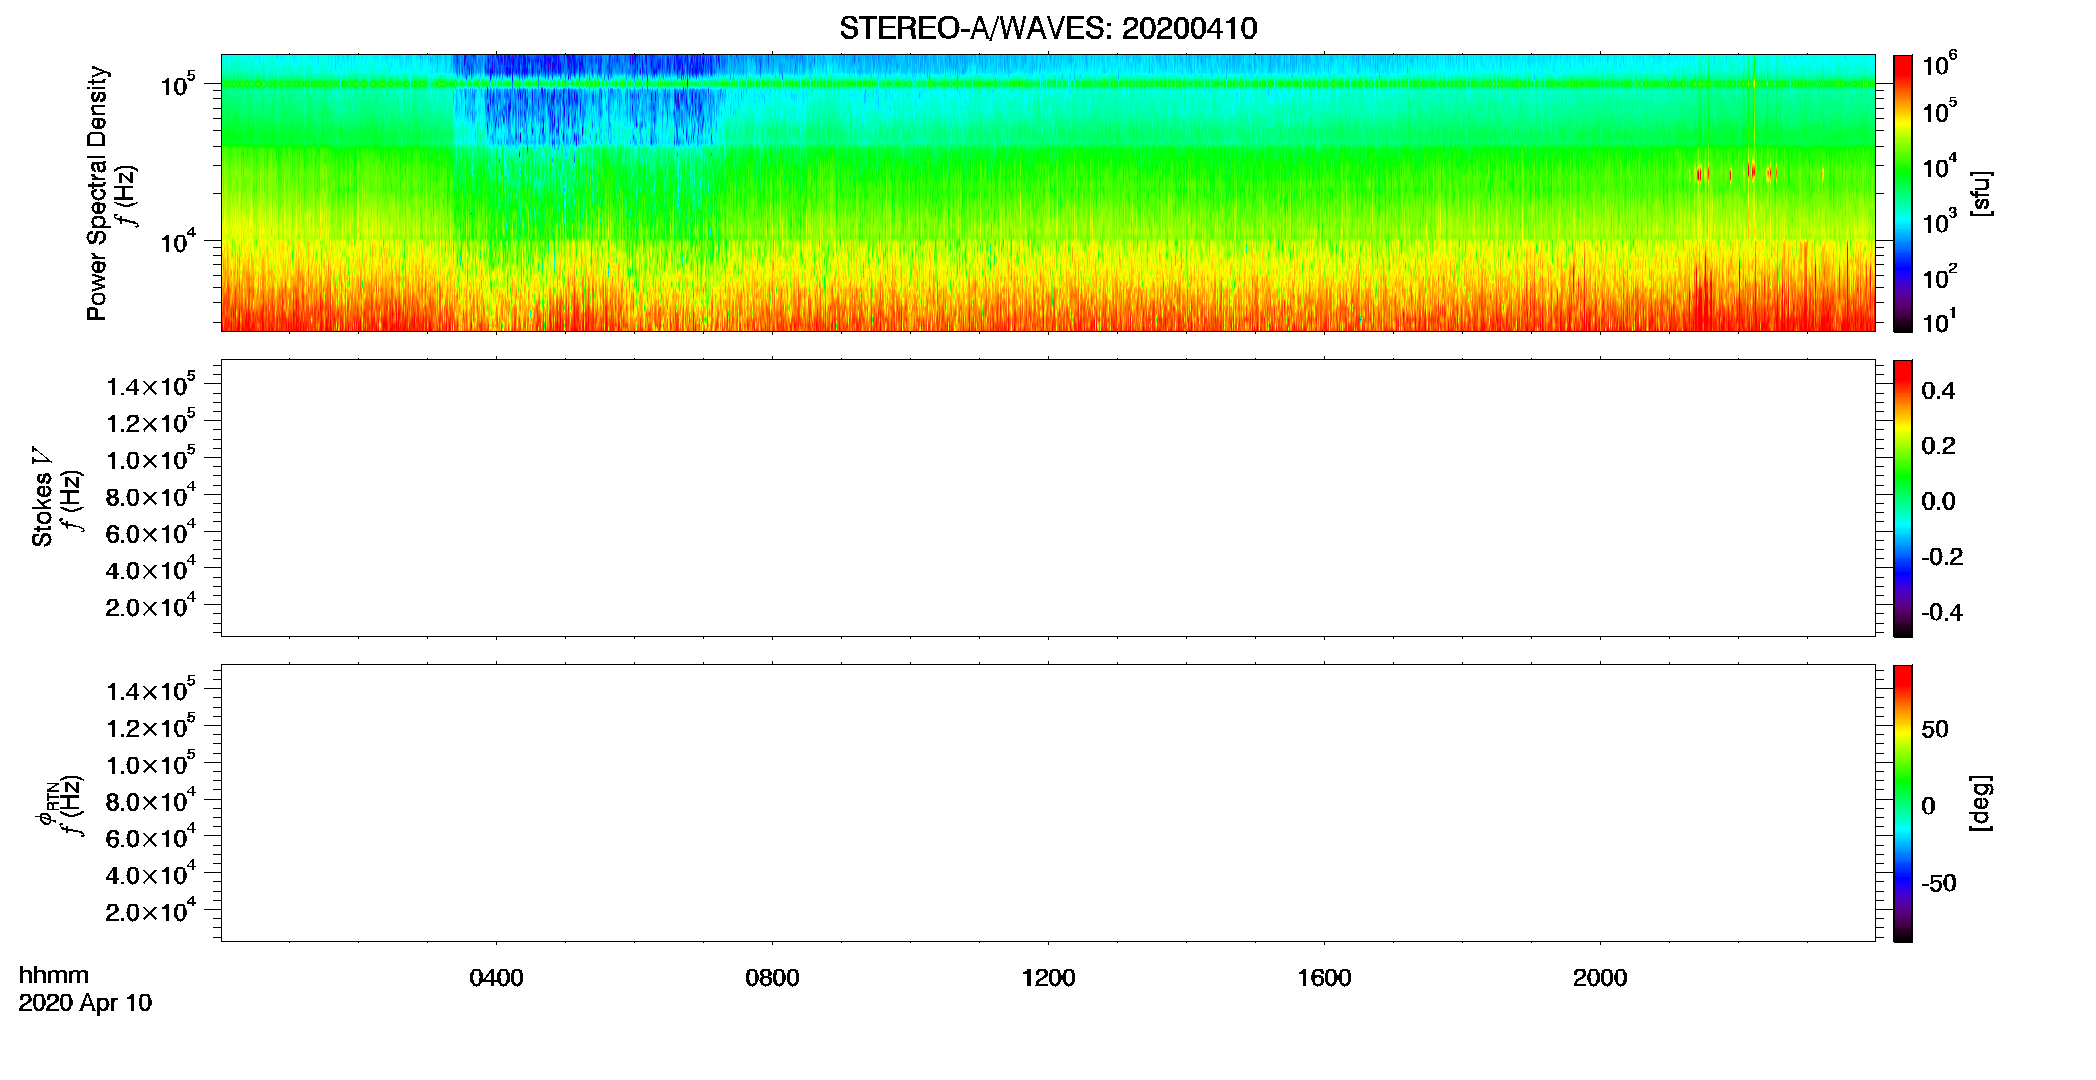Click the 6.0×10^4 tick on phi RTN axis
The height and width of the screenshot is (1080, 2096).
pyautogui.click(x=151, y=837)
